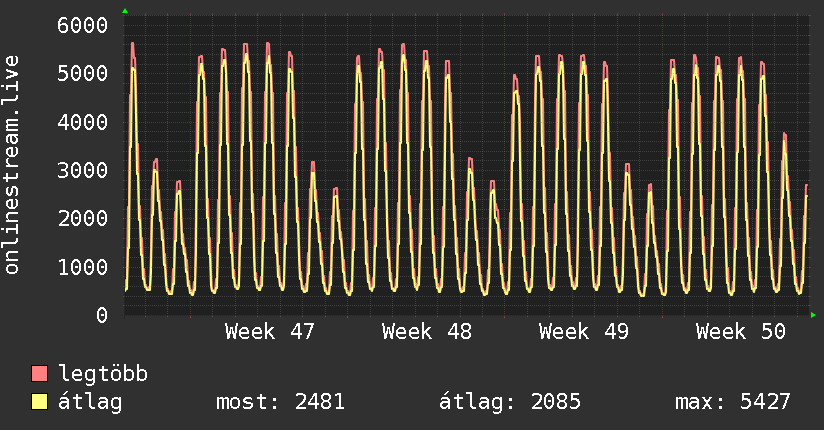The image size is (824, 430).
Task: Click the green arrow at x-axis right end
Action: tap(813, 315)
